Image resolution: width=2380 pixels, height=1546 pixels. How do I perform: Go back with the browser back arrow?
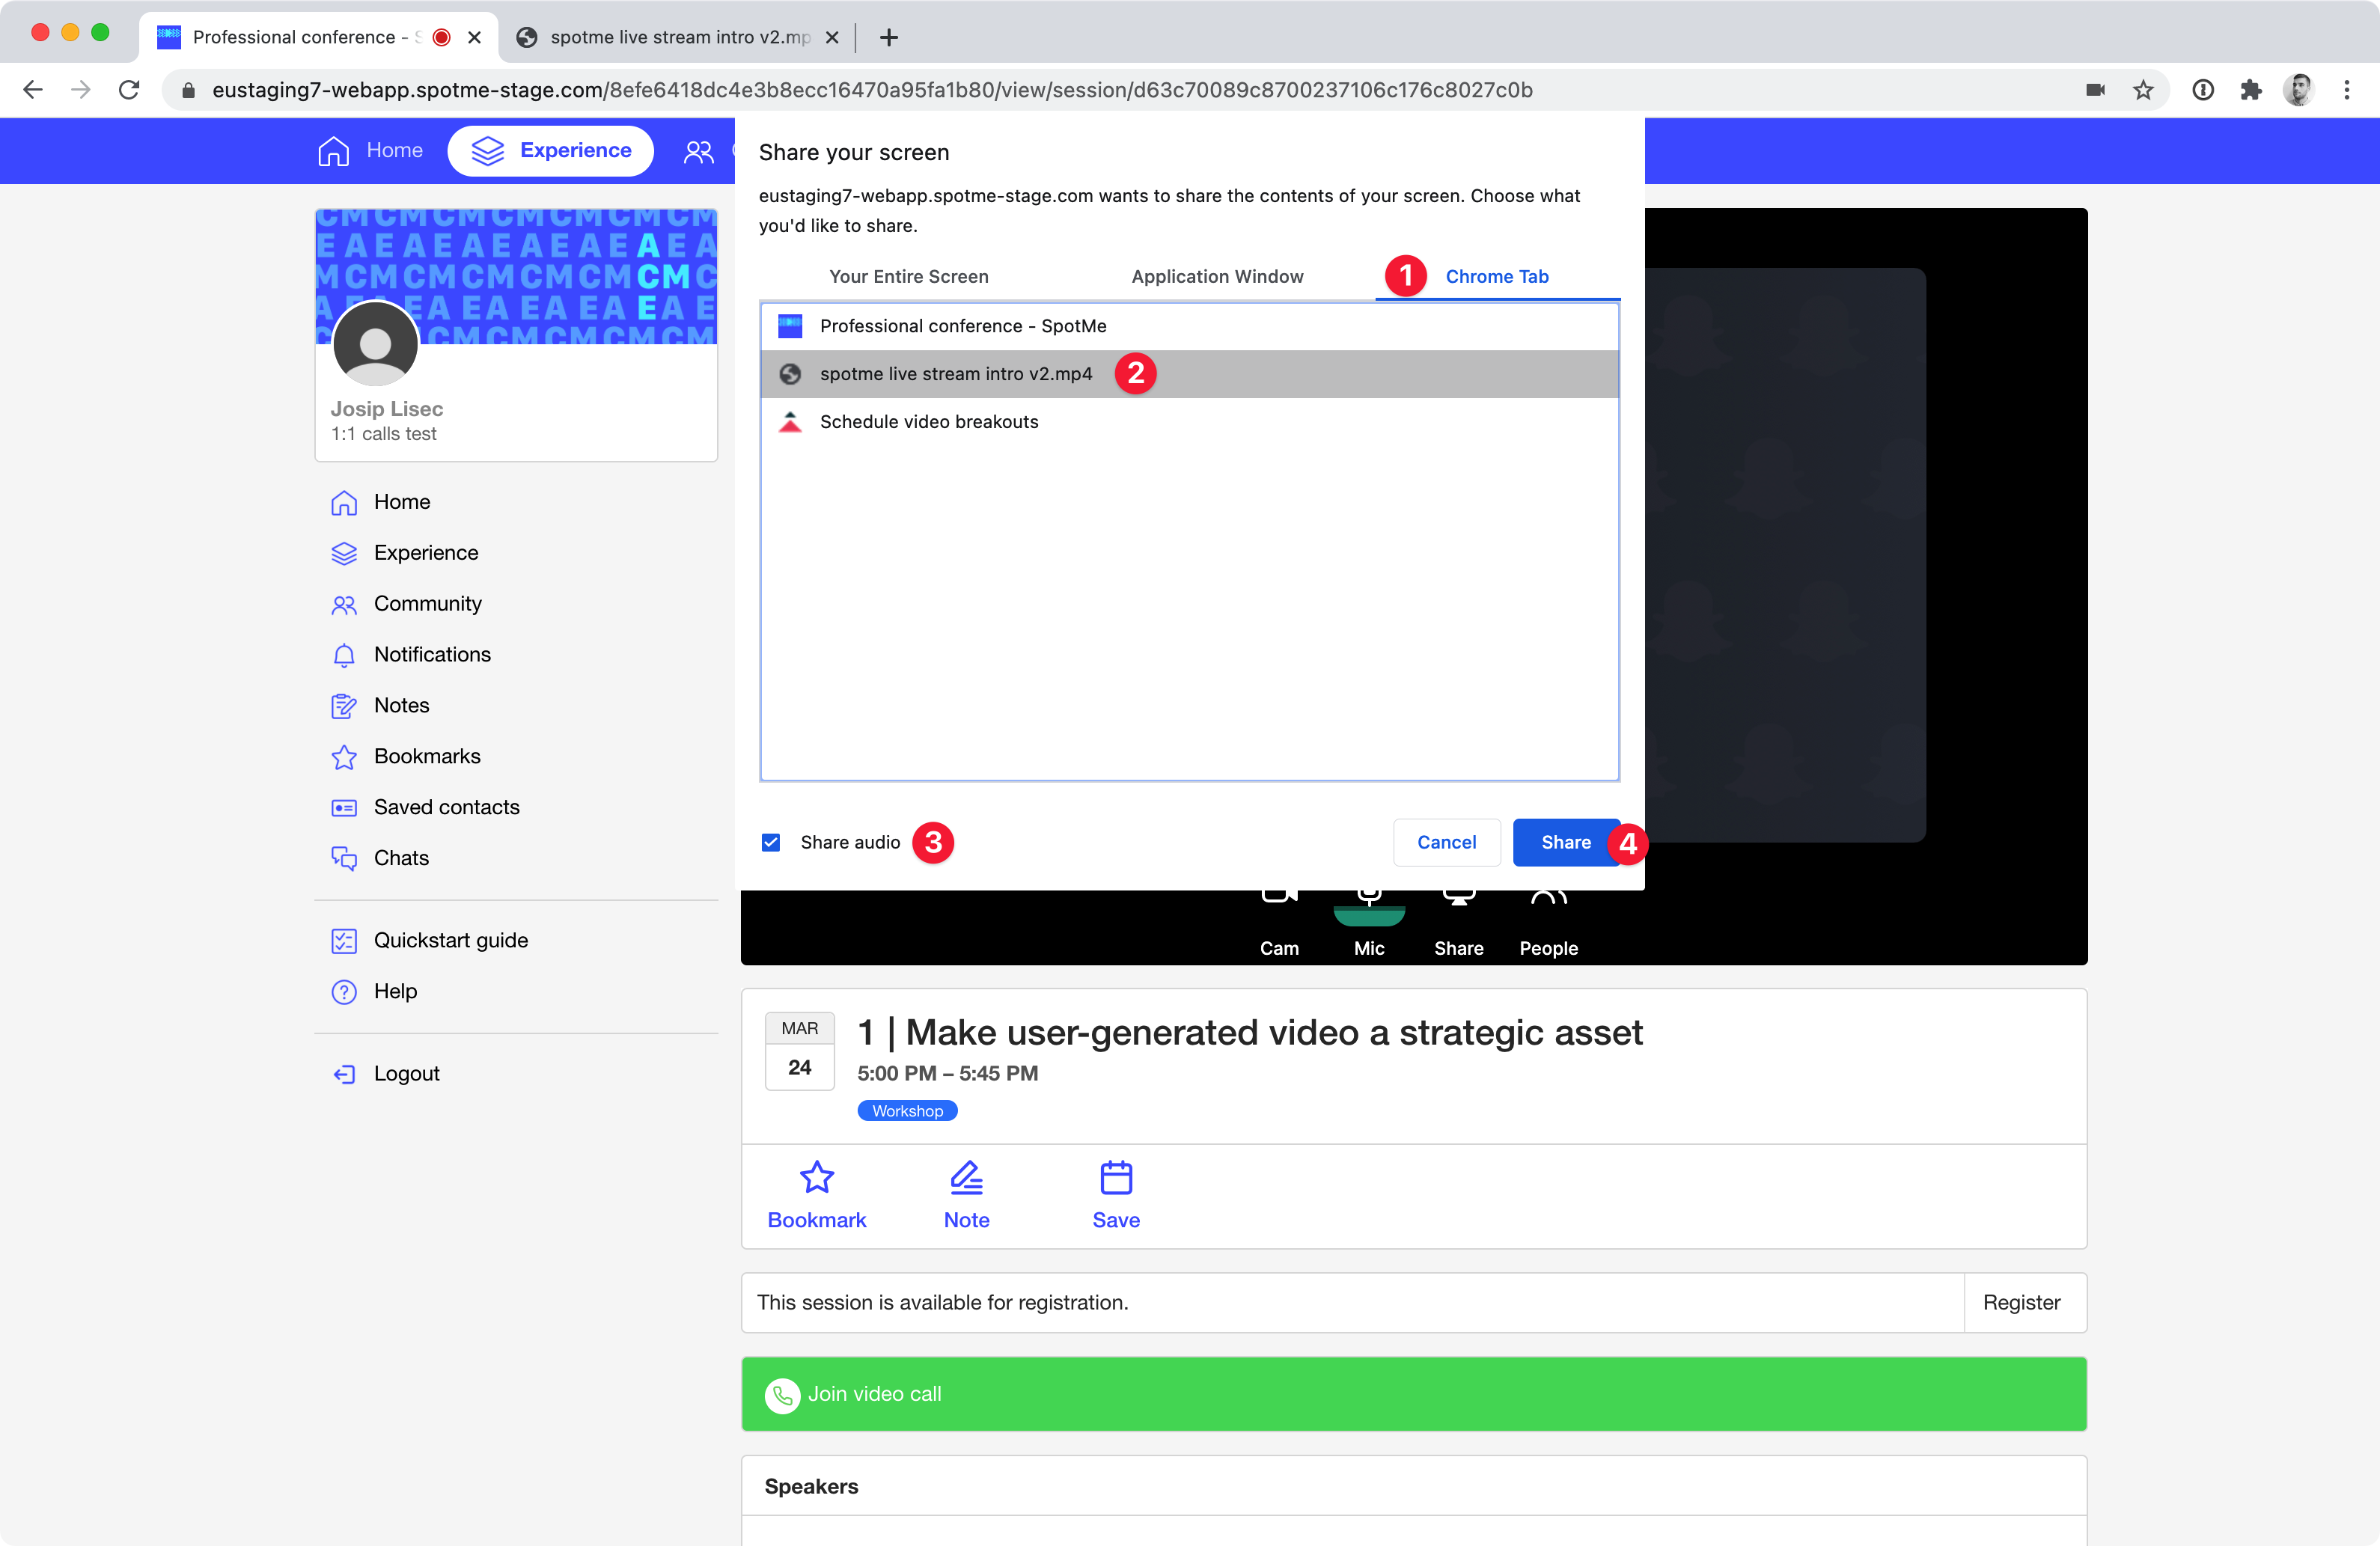33,90
